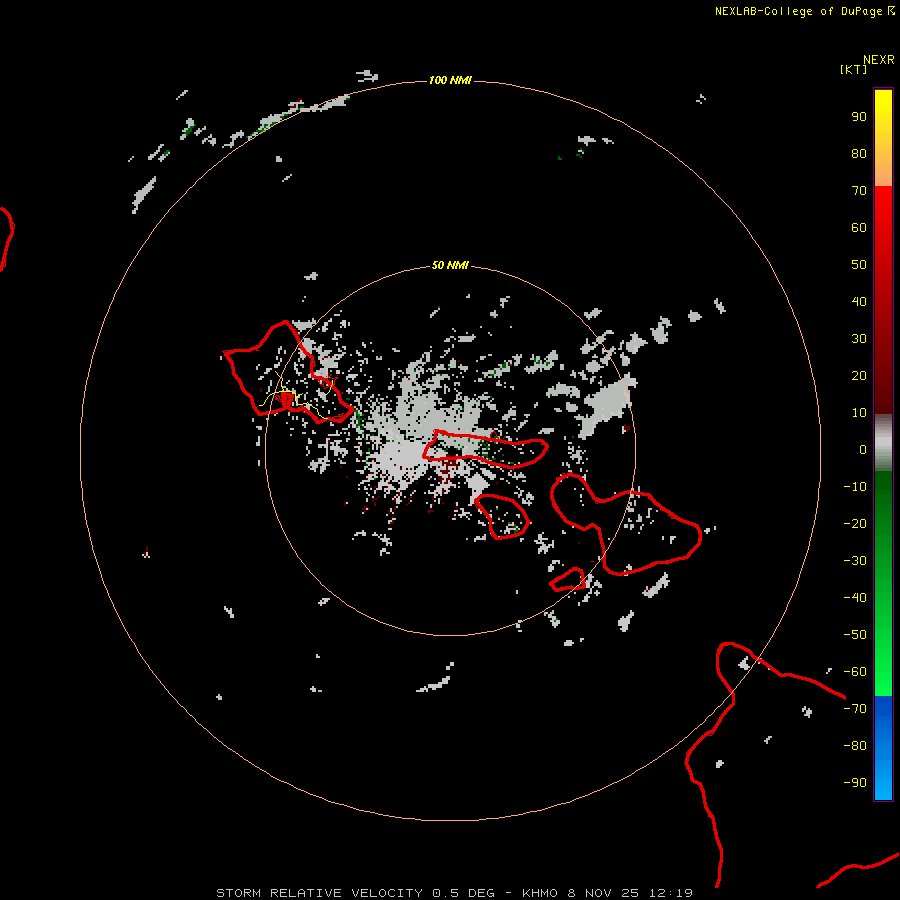Click the gray zero-velocity band on the color bar
The width and height of the screenshot is (900, 900).
tap(883, 443)
